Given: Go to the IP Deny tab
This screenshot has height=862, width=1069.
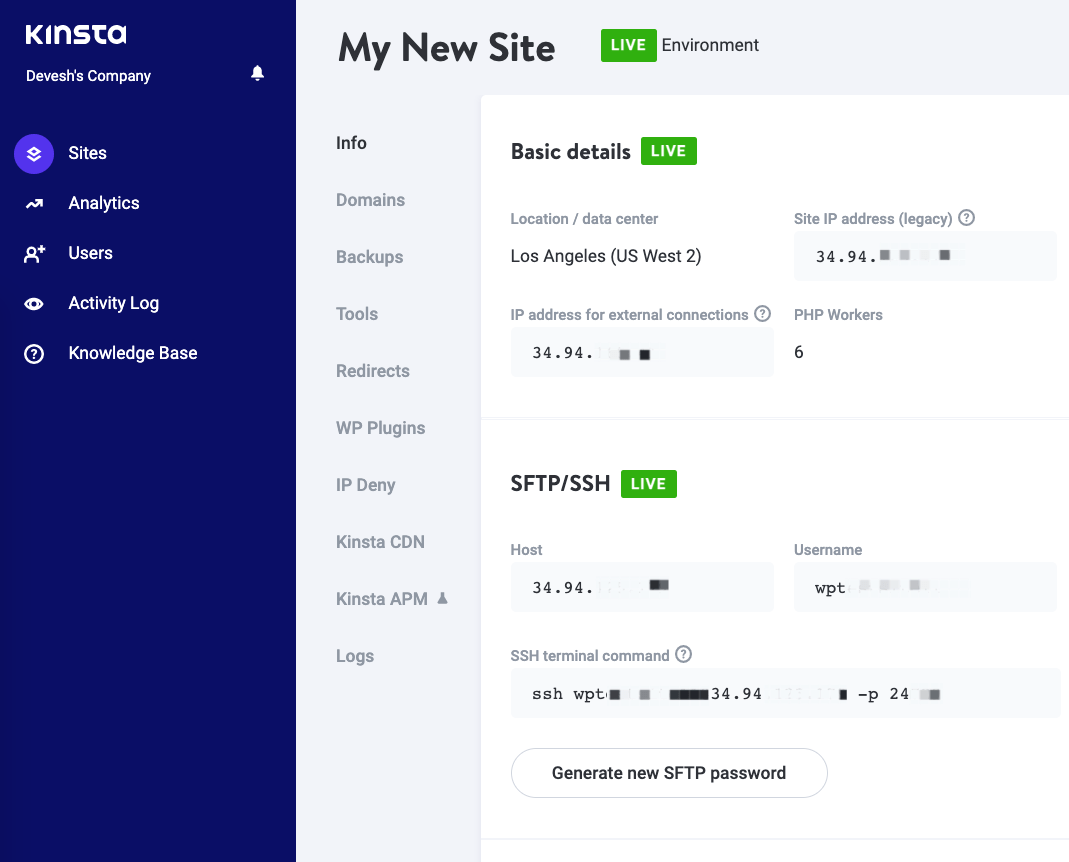Looking at the screenshot, I should point(365,485).
